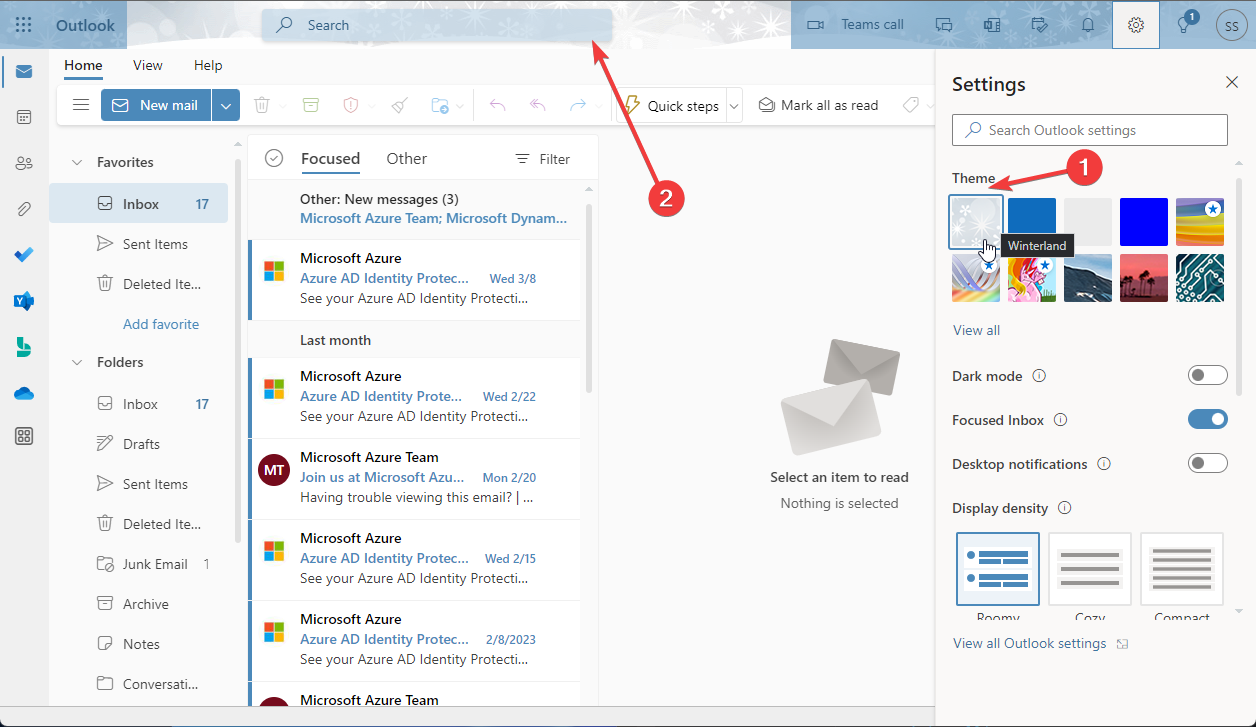The image size is (1256, 727).
Task: Open the My Day calendar-check icon
Action: 1040,25
